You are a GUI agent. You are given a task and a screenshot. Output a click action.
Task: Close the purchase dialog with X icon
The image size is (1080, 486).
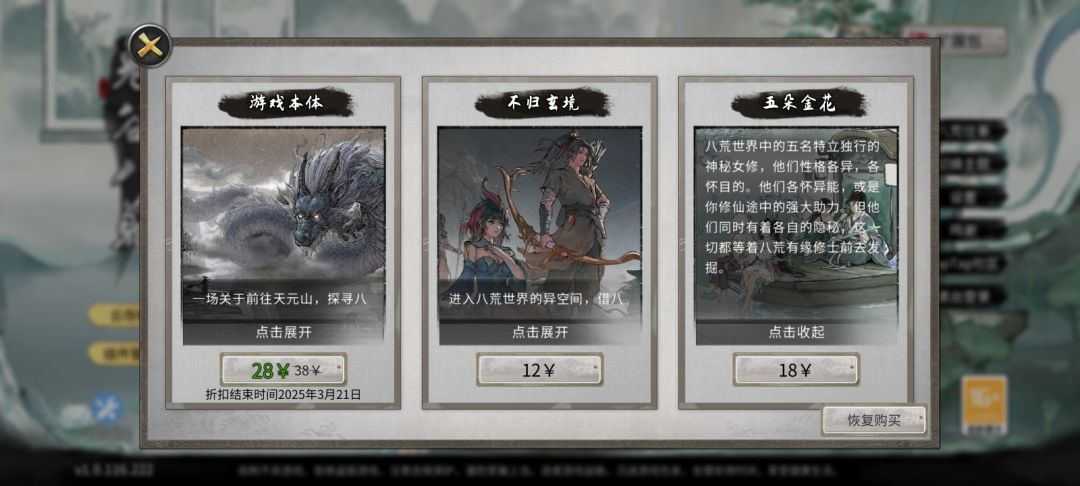coord(150,46)
